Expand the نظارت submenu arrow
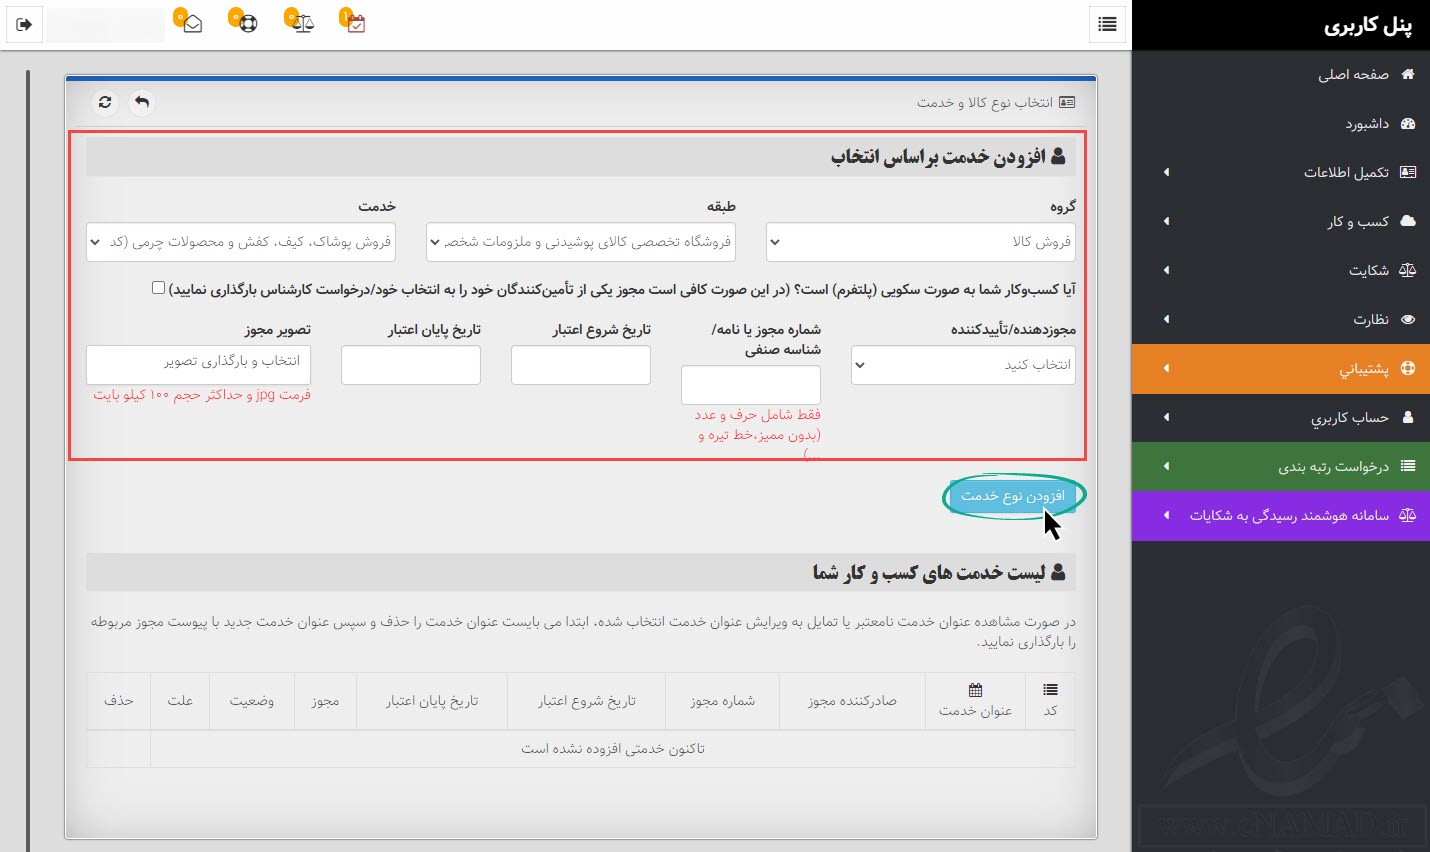1430x852 pixels. [x=1166, y=319]
